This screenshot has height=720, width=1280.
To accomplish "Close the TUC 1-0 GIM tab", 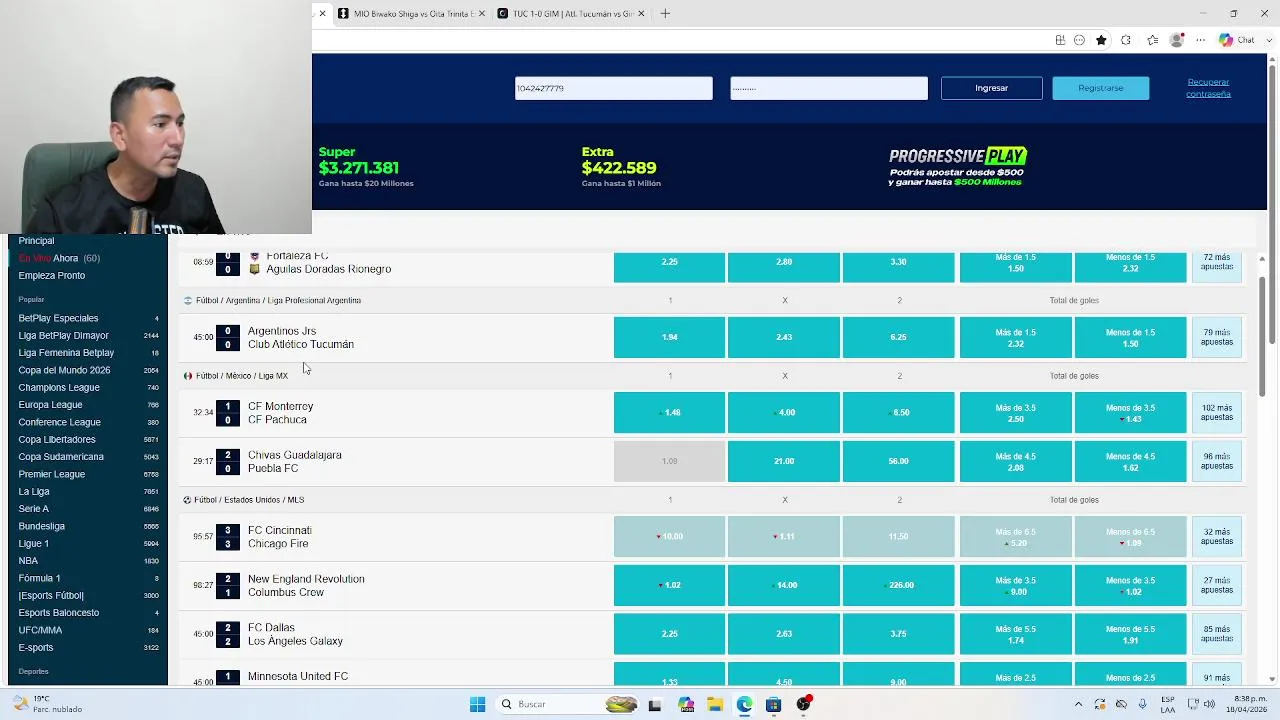I will click(x=641, y=13).
